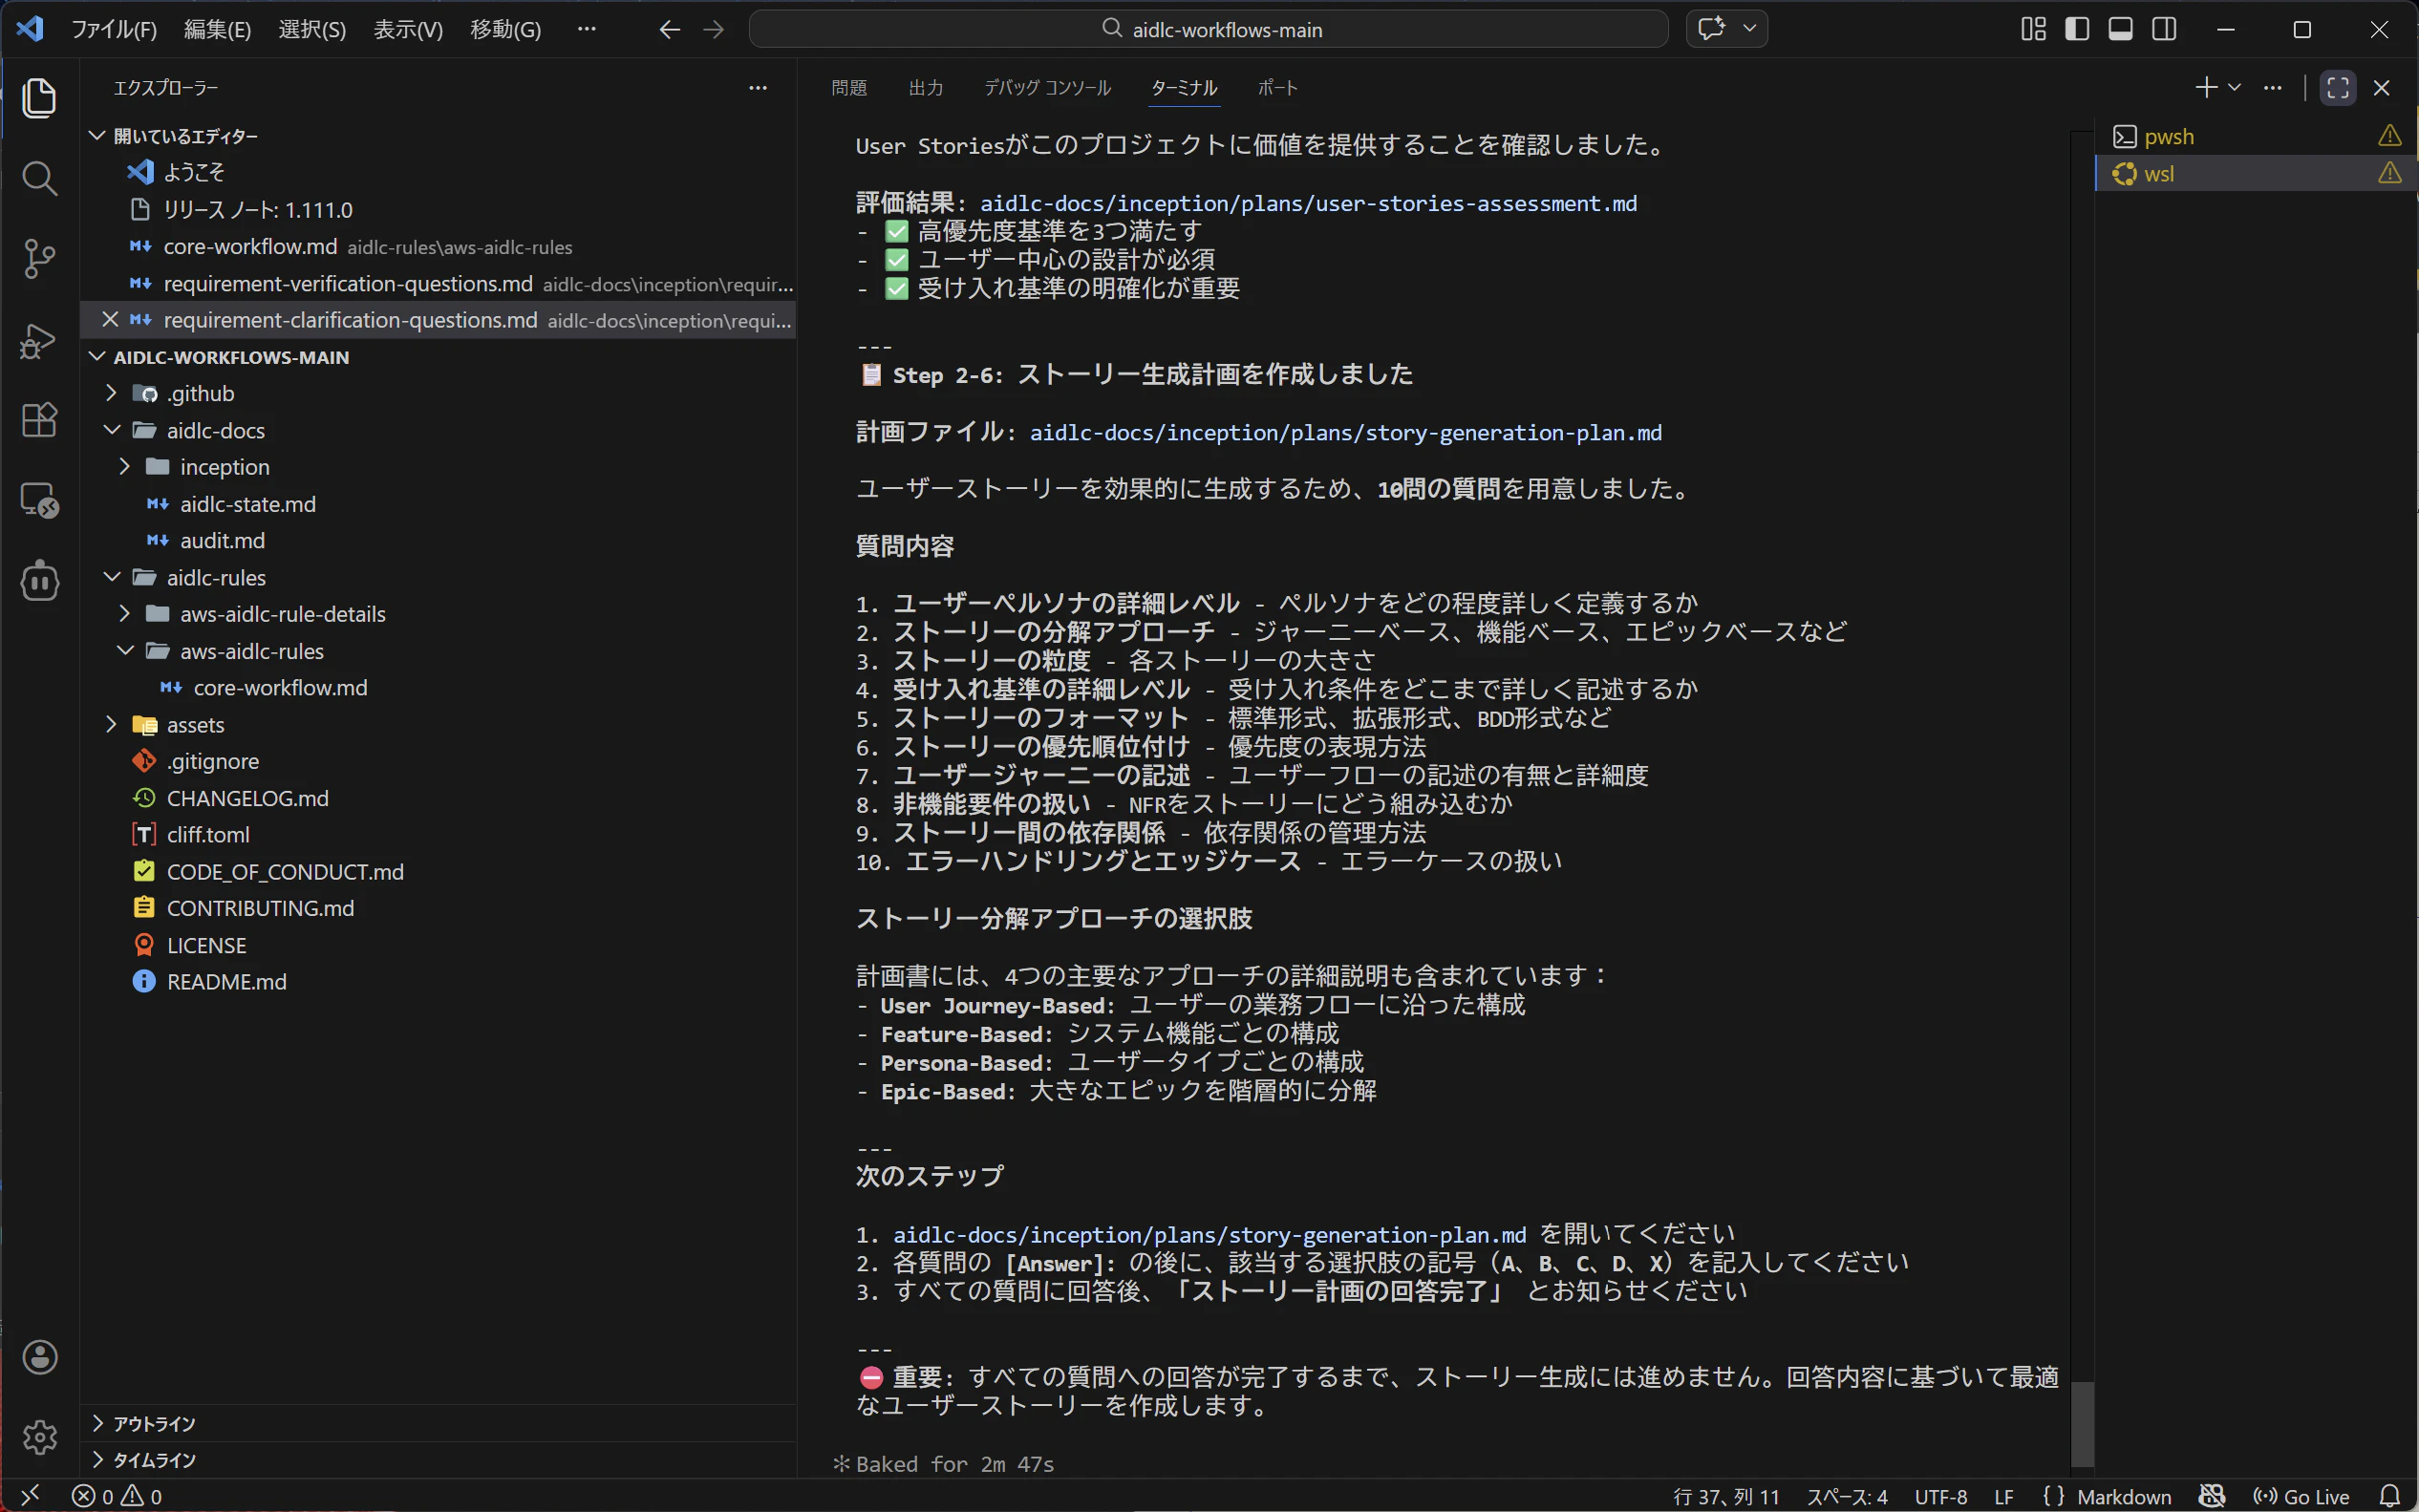Go back with the left arrow
This screenshot has height=1512, width=2419.
coord(669,29)
